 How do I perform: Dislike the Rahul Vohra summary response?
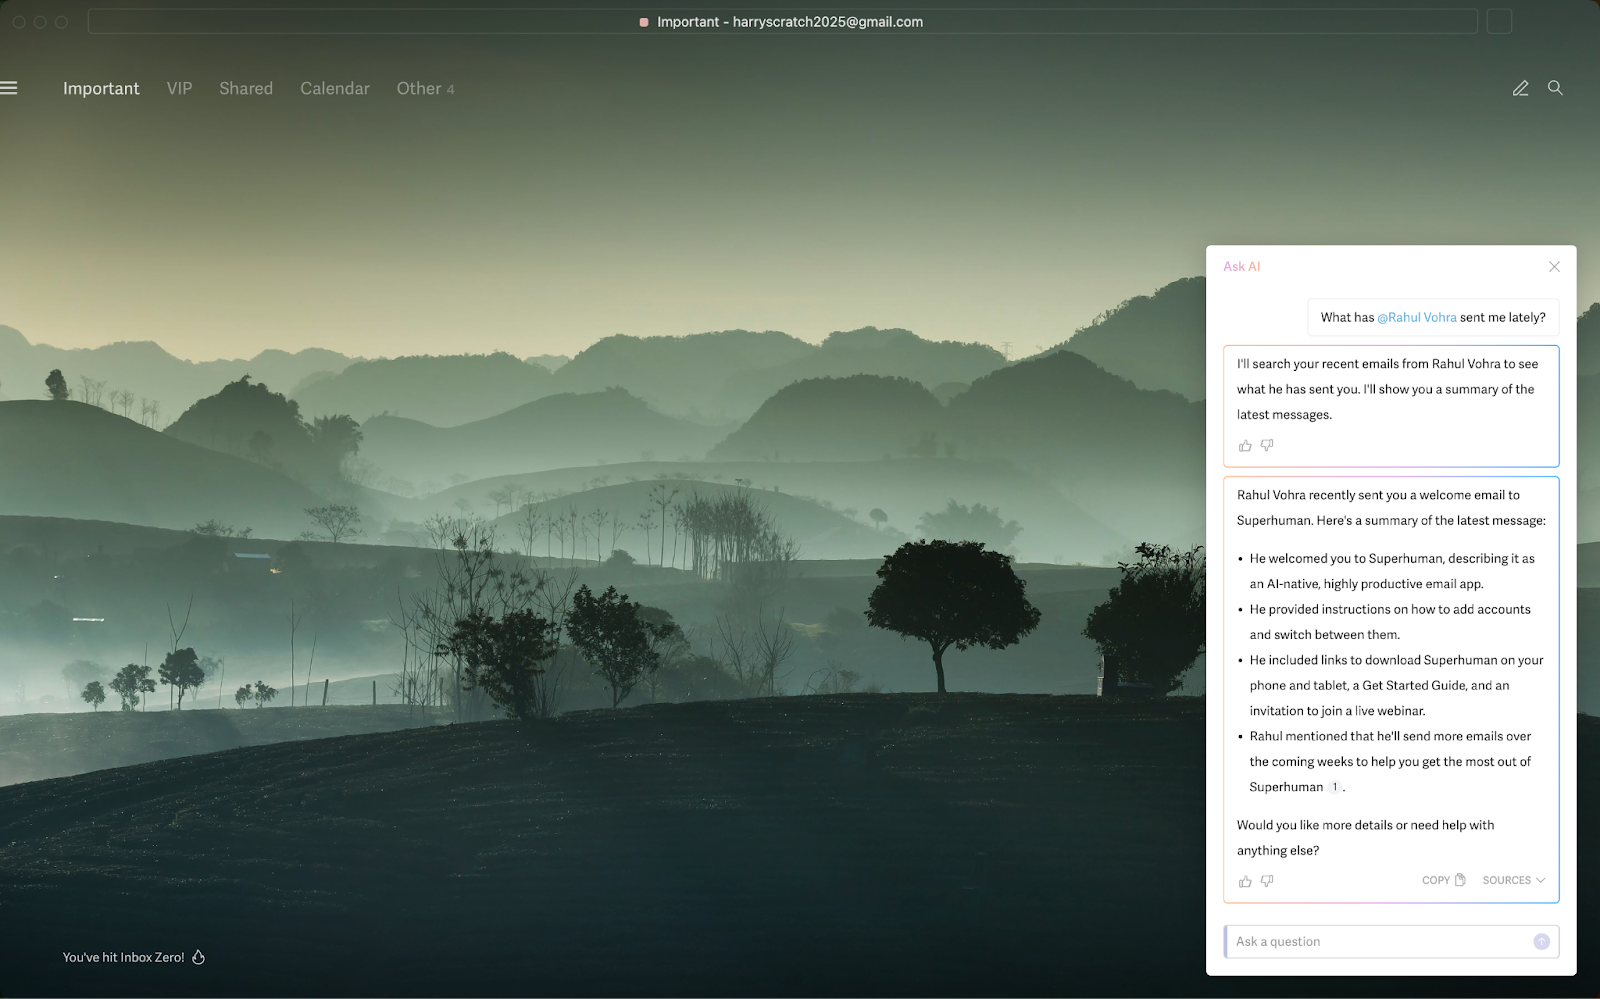(x=1267, y=881)
